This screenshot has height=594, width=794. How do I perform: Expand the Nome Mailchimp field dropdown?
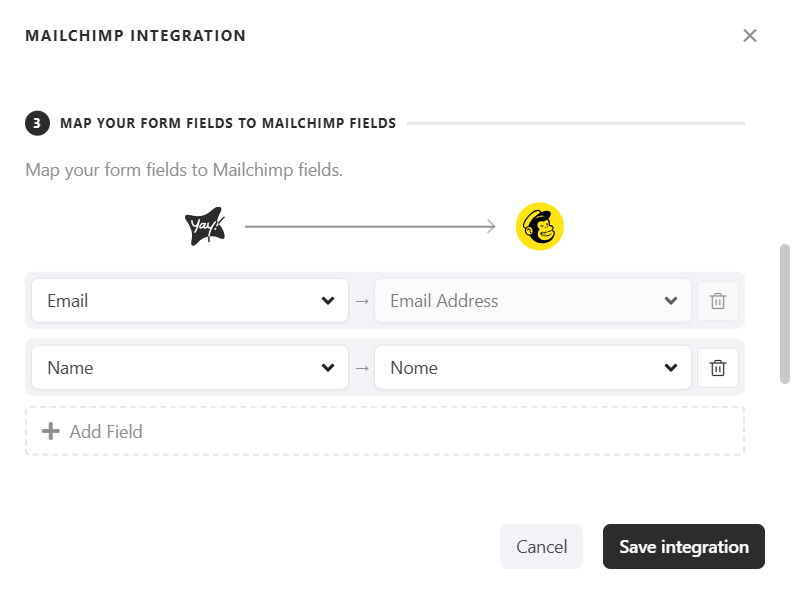pos(532,368)
